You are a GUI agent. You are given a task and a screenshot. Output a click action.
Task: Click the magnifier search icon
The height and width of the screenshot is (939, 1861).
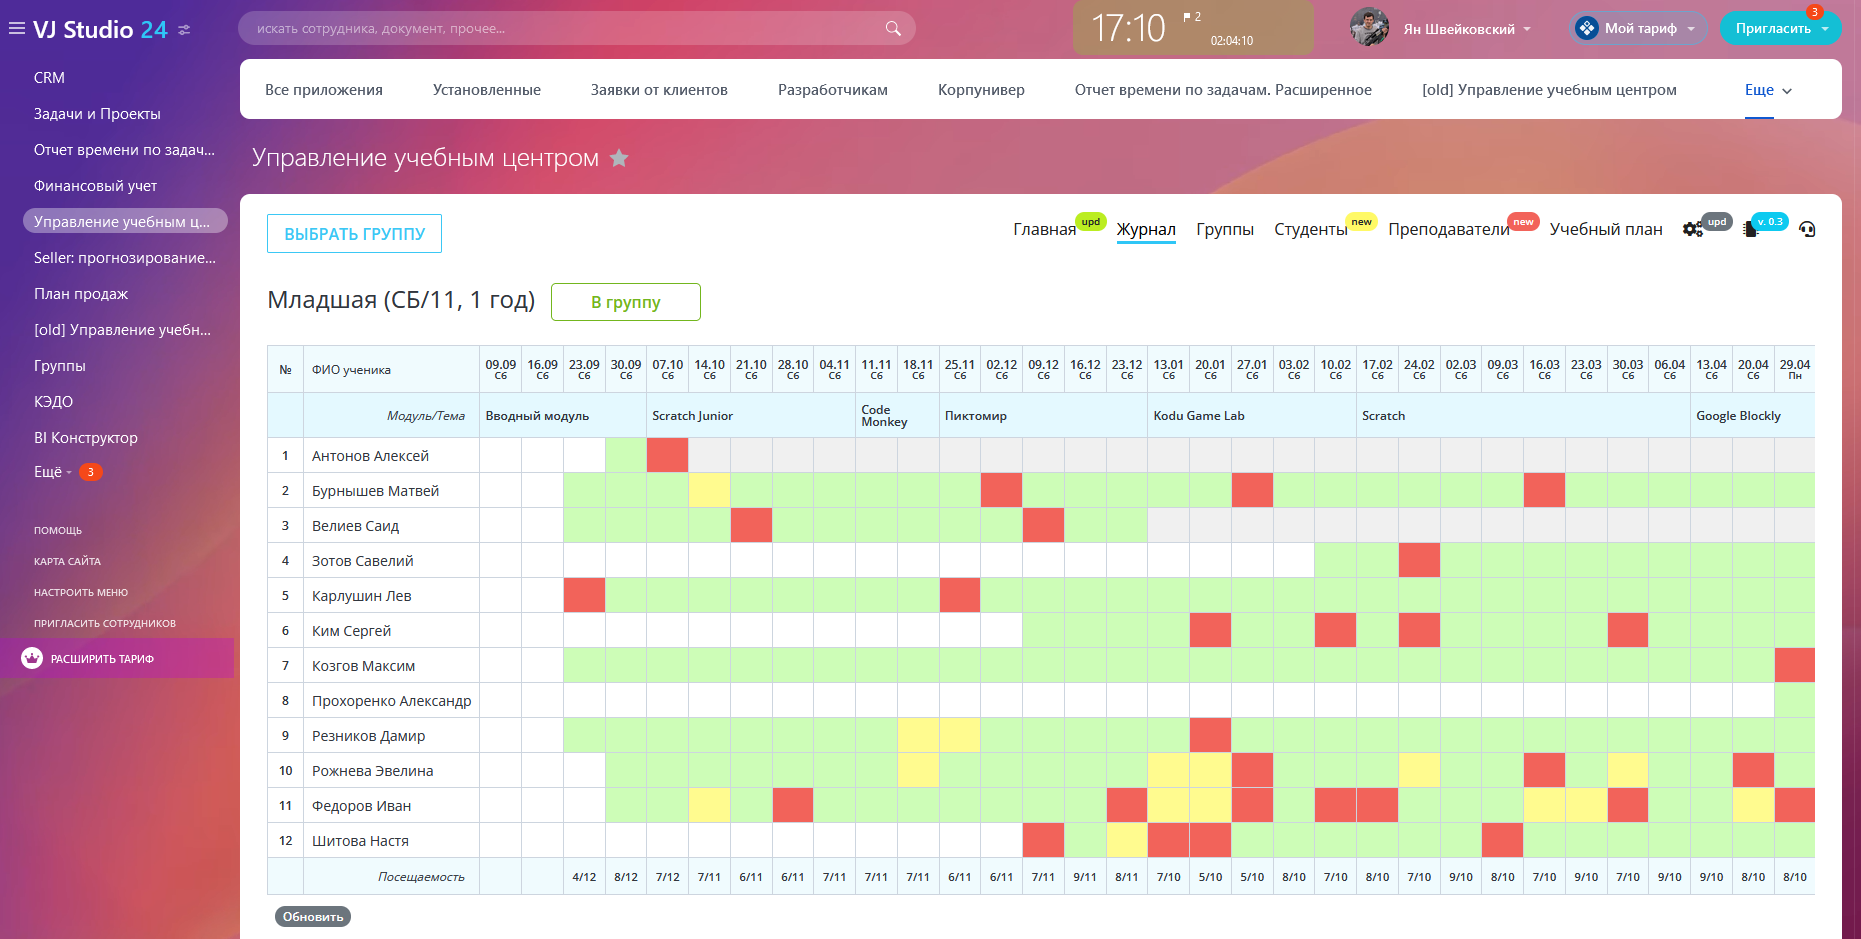coord(893,29)
